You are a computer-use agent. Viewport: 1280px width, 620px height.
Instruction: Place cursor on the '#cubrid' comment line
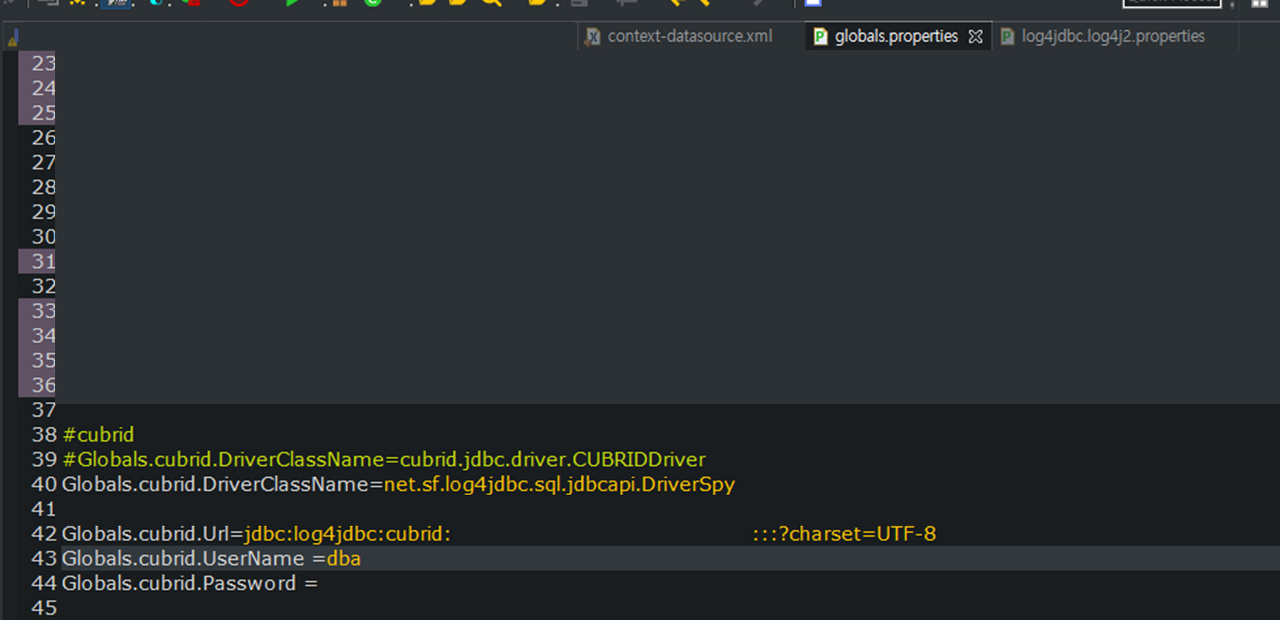98,435
